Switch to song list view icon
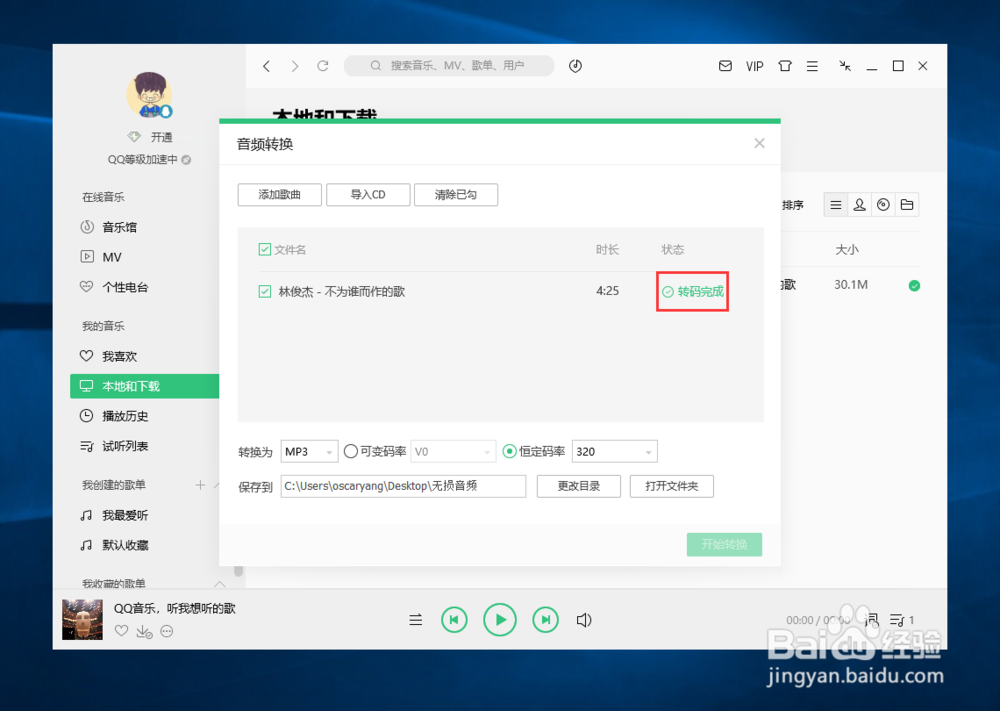This screenshot has width=1000, height=711. pyautogui.click(x=835, y=205)
